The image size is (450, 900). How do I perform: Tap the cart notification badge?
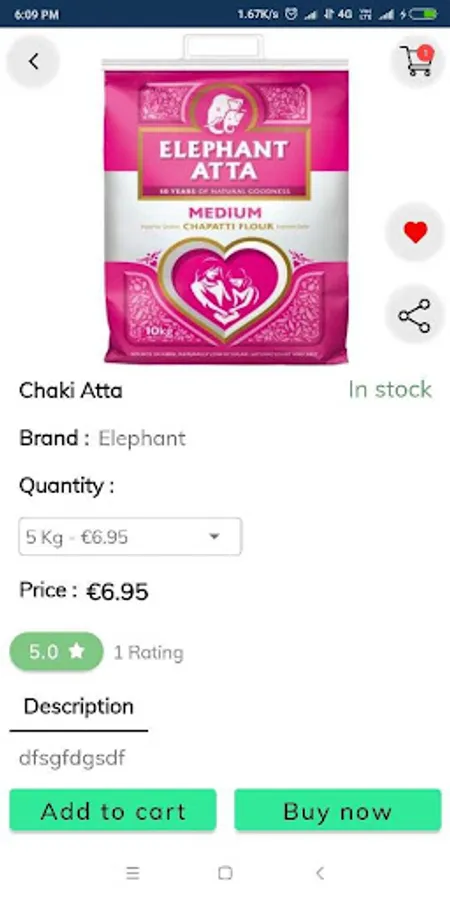click(x=425, y=54)
